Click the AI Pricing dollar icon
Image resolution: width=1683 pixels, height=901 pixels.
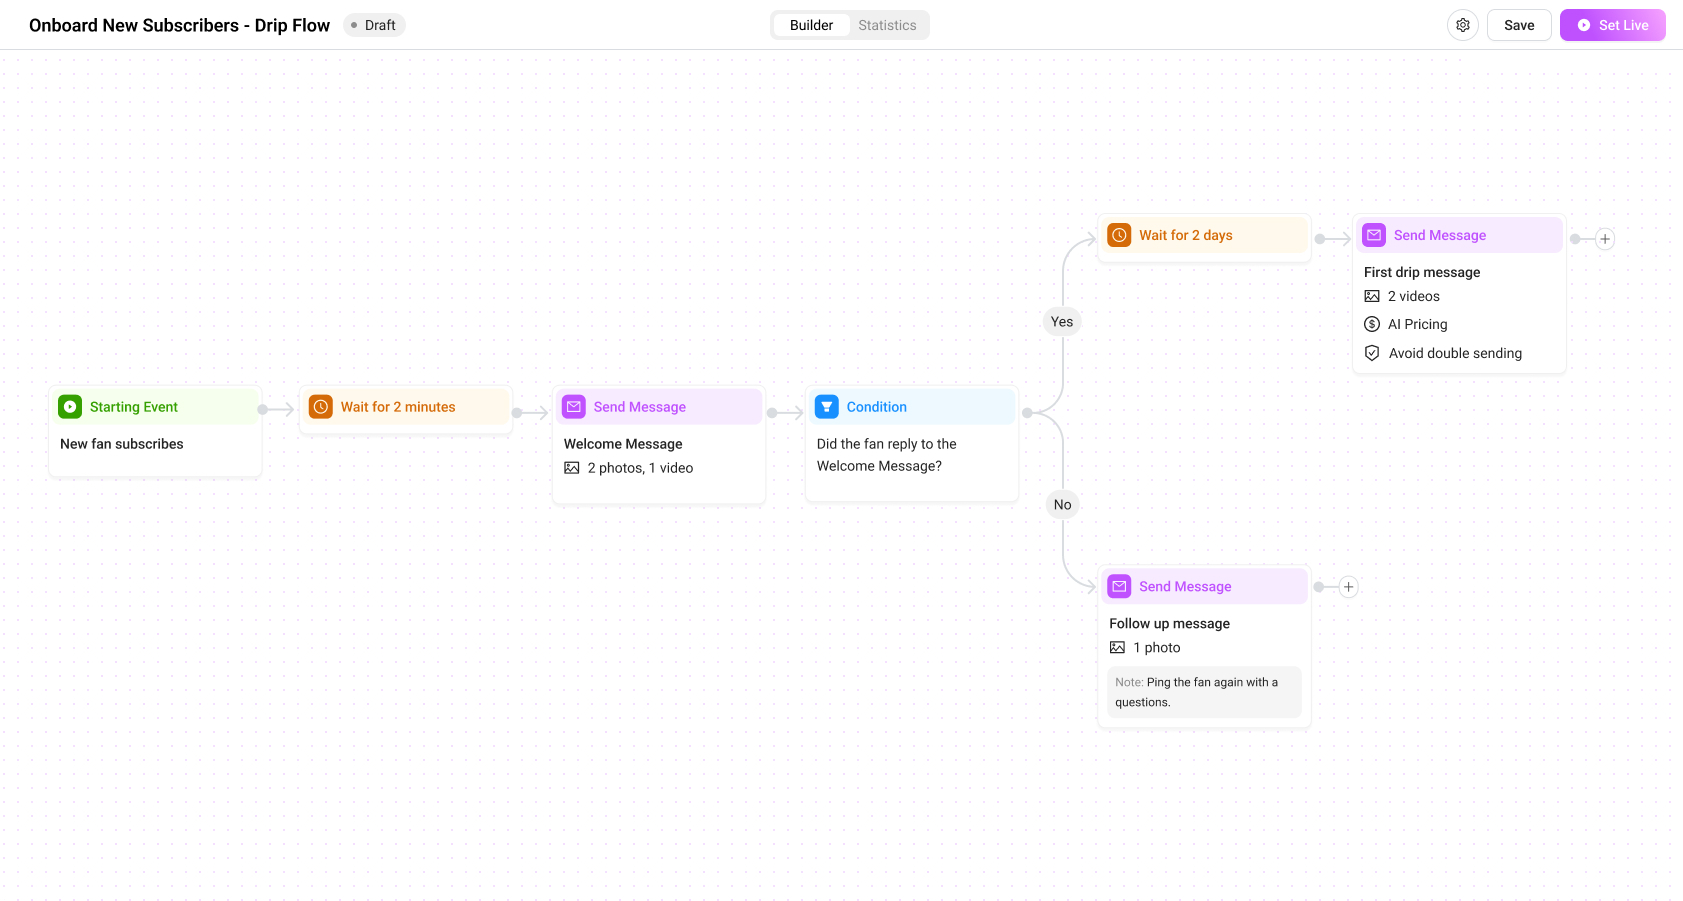[1372, 324]
